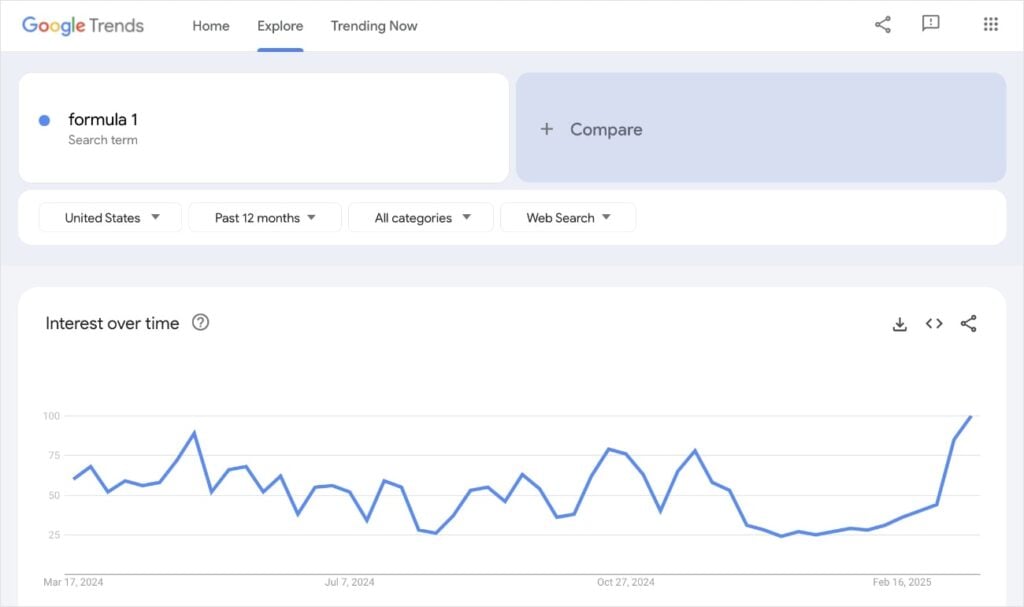Click the Google Trends logo
Viewport: 1024px width, 607px height.
(85, 25)
